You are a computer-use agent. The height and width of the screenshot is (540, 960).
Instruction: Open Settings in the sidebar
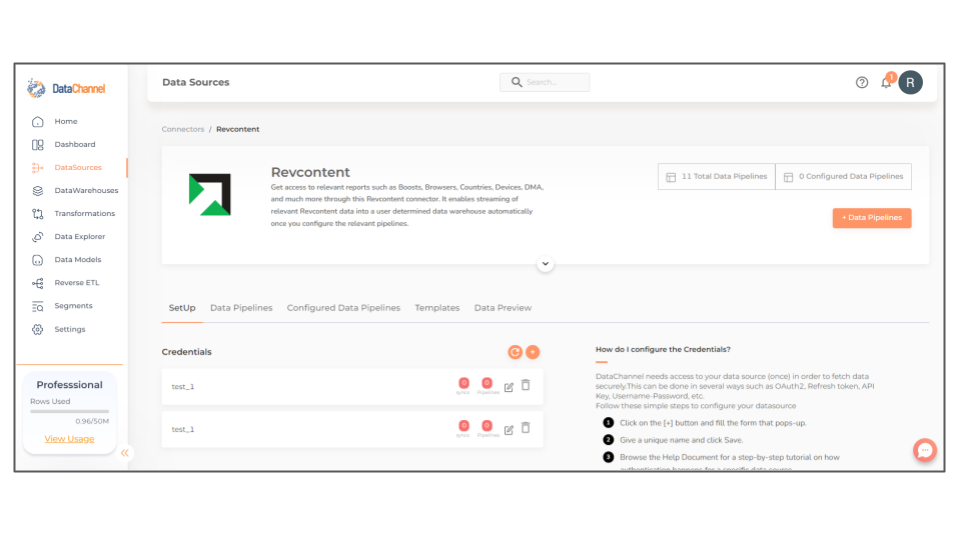click(70, 329)
